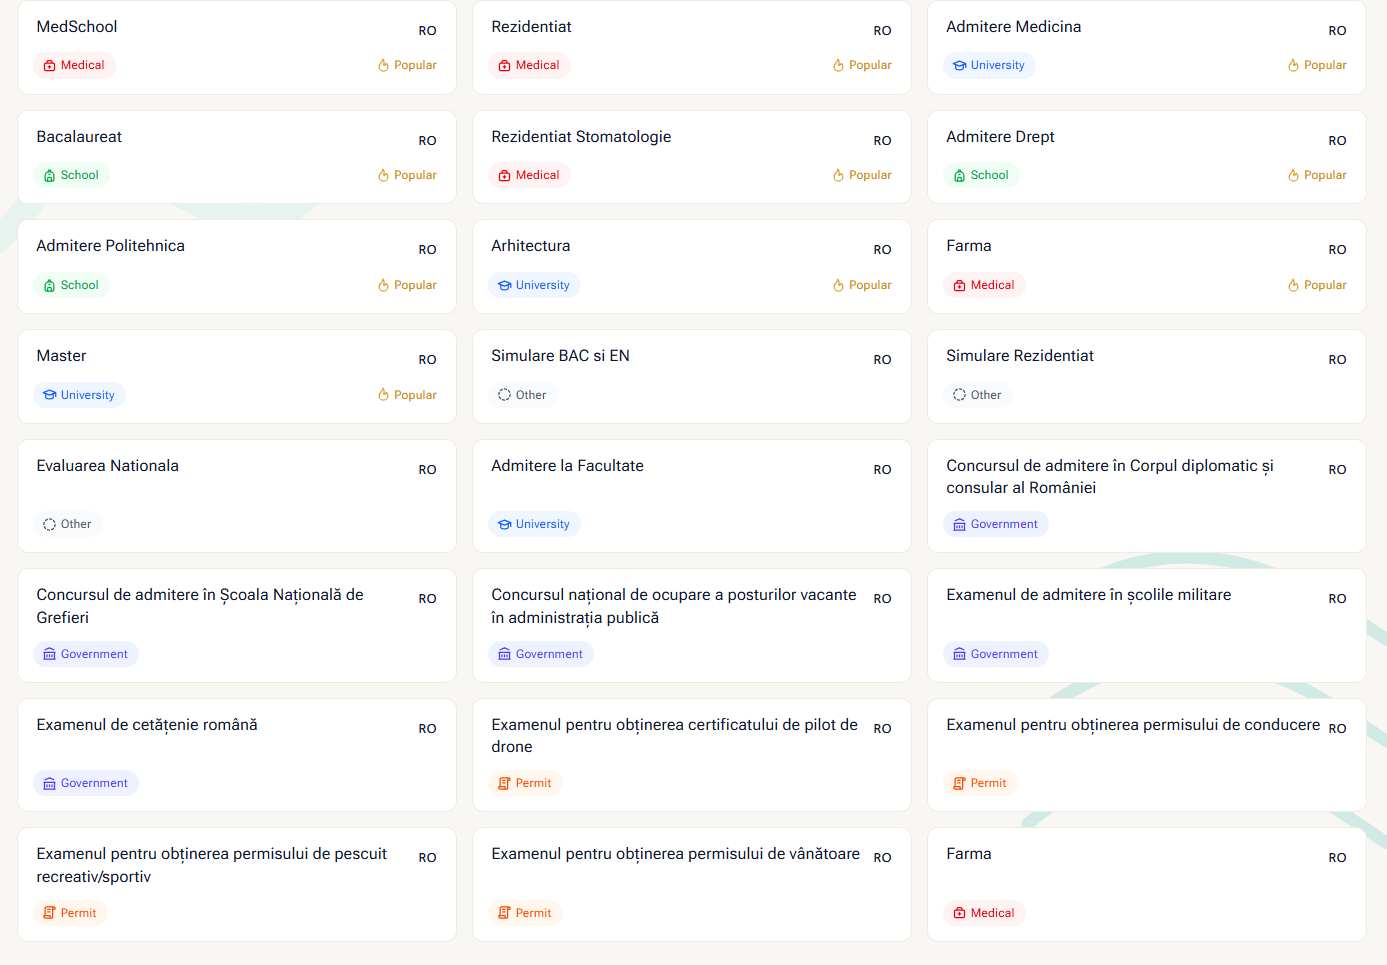Click the Permit icon on drone pilot card
The height and width of the screenshot is (965, 1387).
[x=504, y=784]
